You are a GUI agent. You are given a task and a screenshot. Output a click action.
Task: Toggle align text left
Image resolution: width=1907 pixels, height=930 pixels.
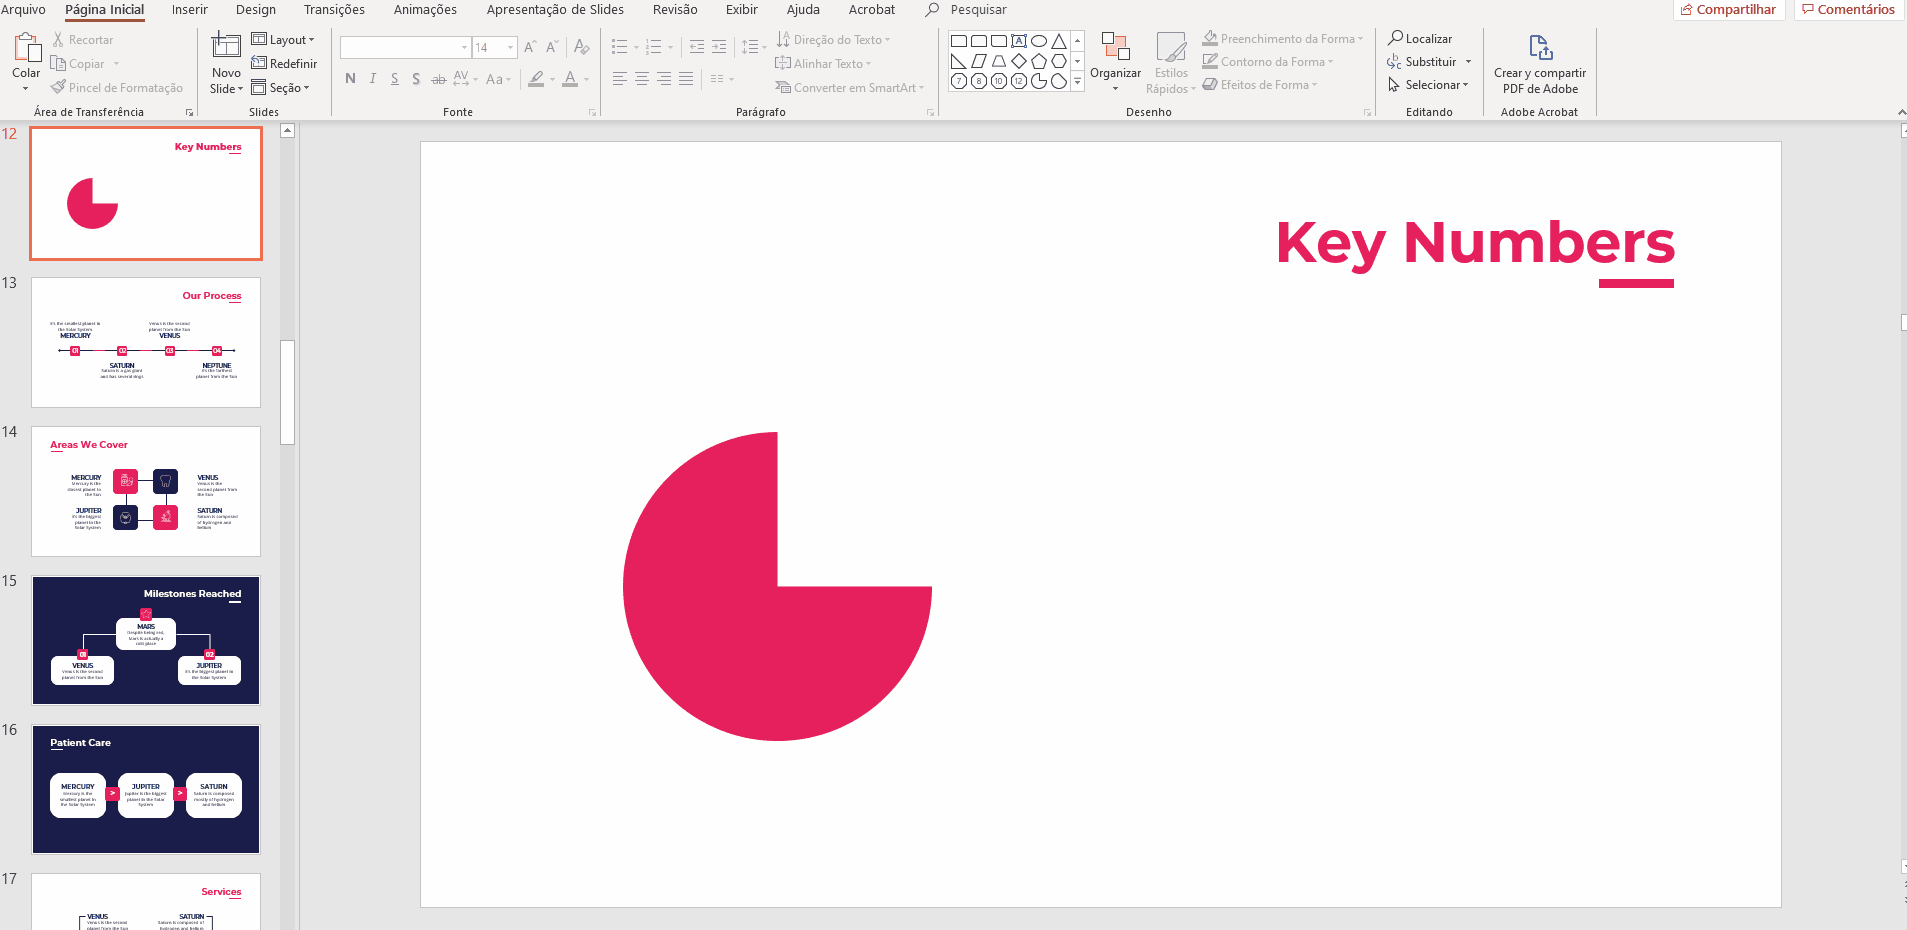620,79
